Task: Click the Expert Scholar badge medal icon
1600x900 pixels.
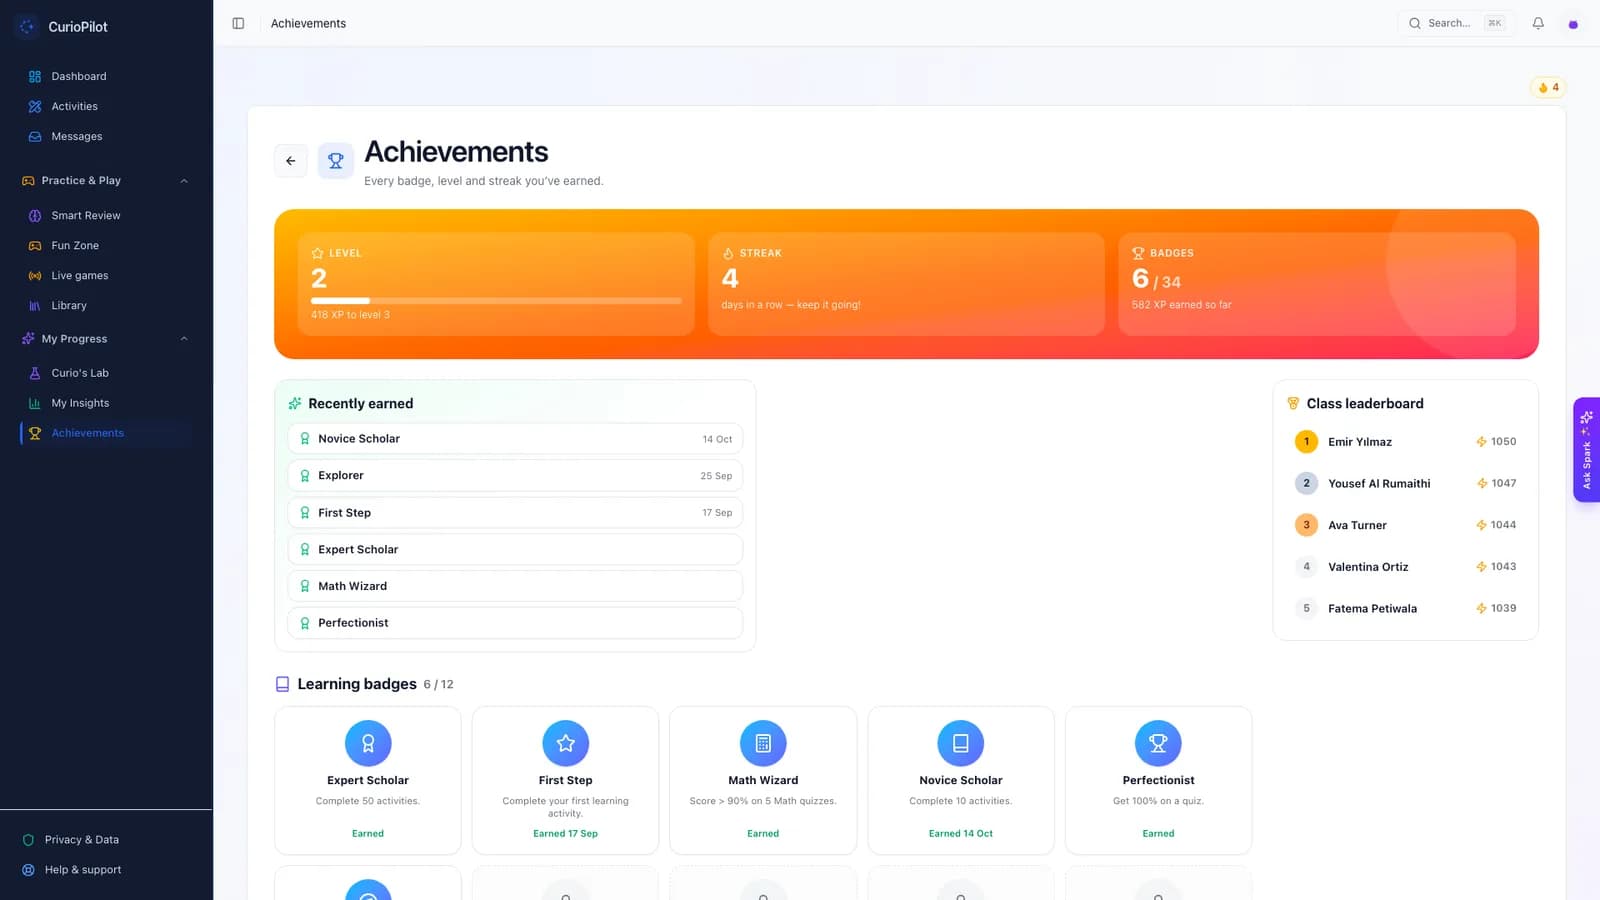Action: [368, 743]
